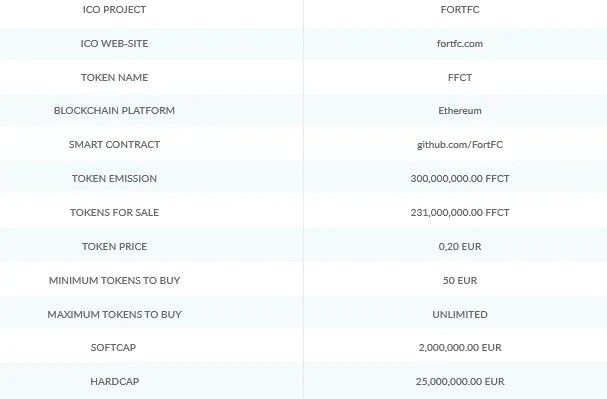Click the 25,000,000.00 EUR hardcap value
Screen dimensions: 607x399
click(460, 382)
